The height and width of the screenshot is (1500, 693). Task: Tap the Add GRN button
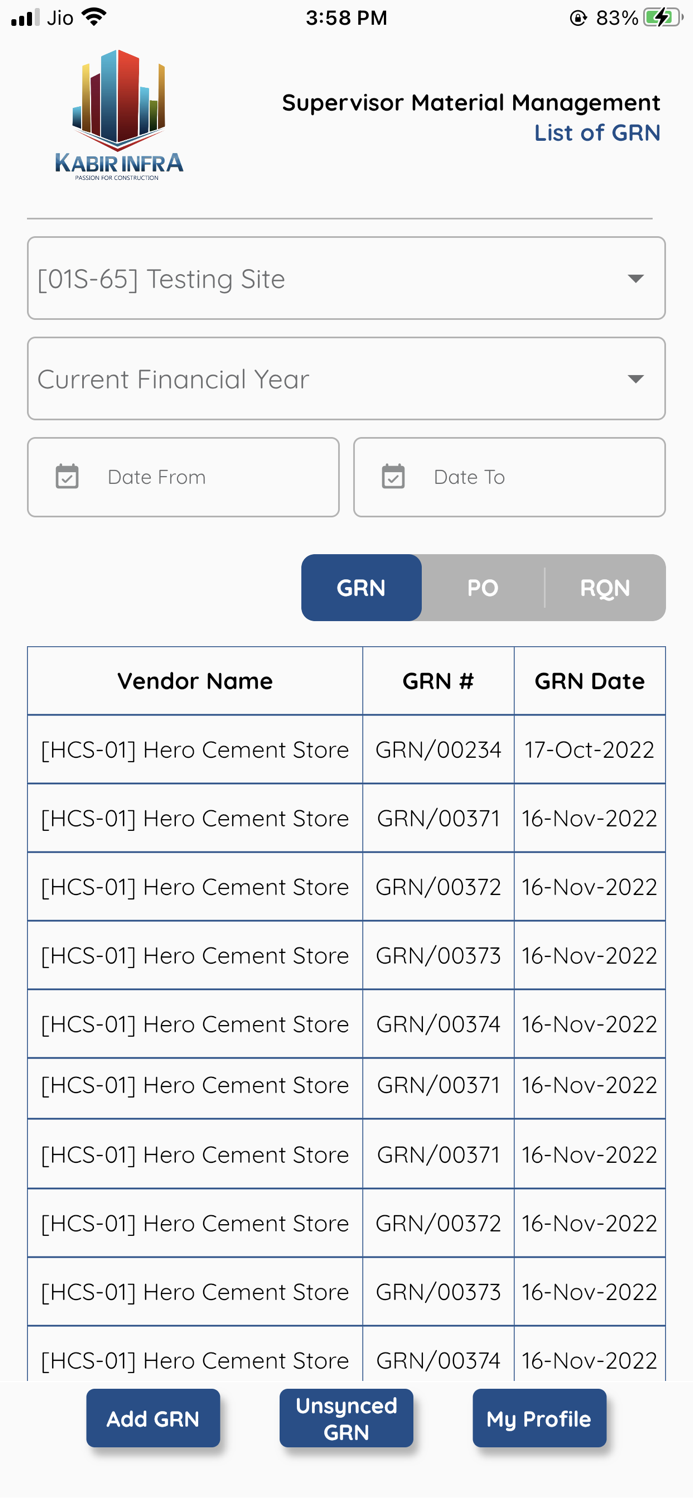pyautogui.click(x=153, y=1418)
